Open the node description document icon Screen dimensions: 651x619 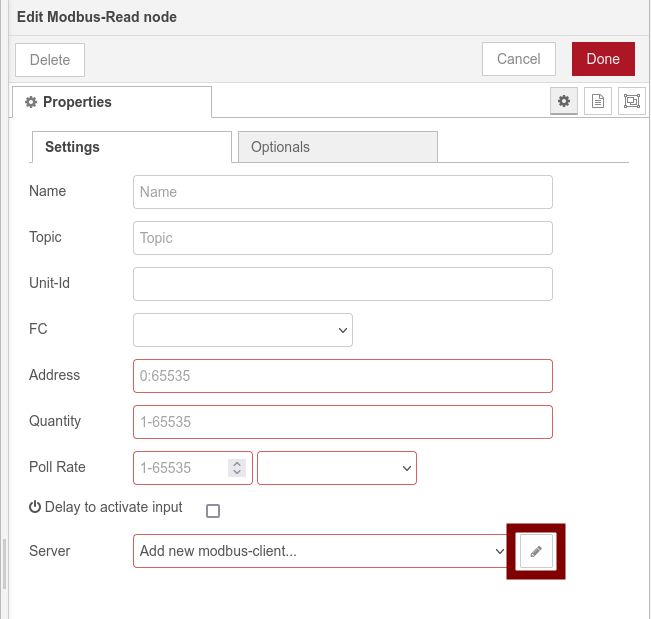click(598, 101)
